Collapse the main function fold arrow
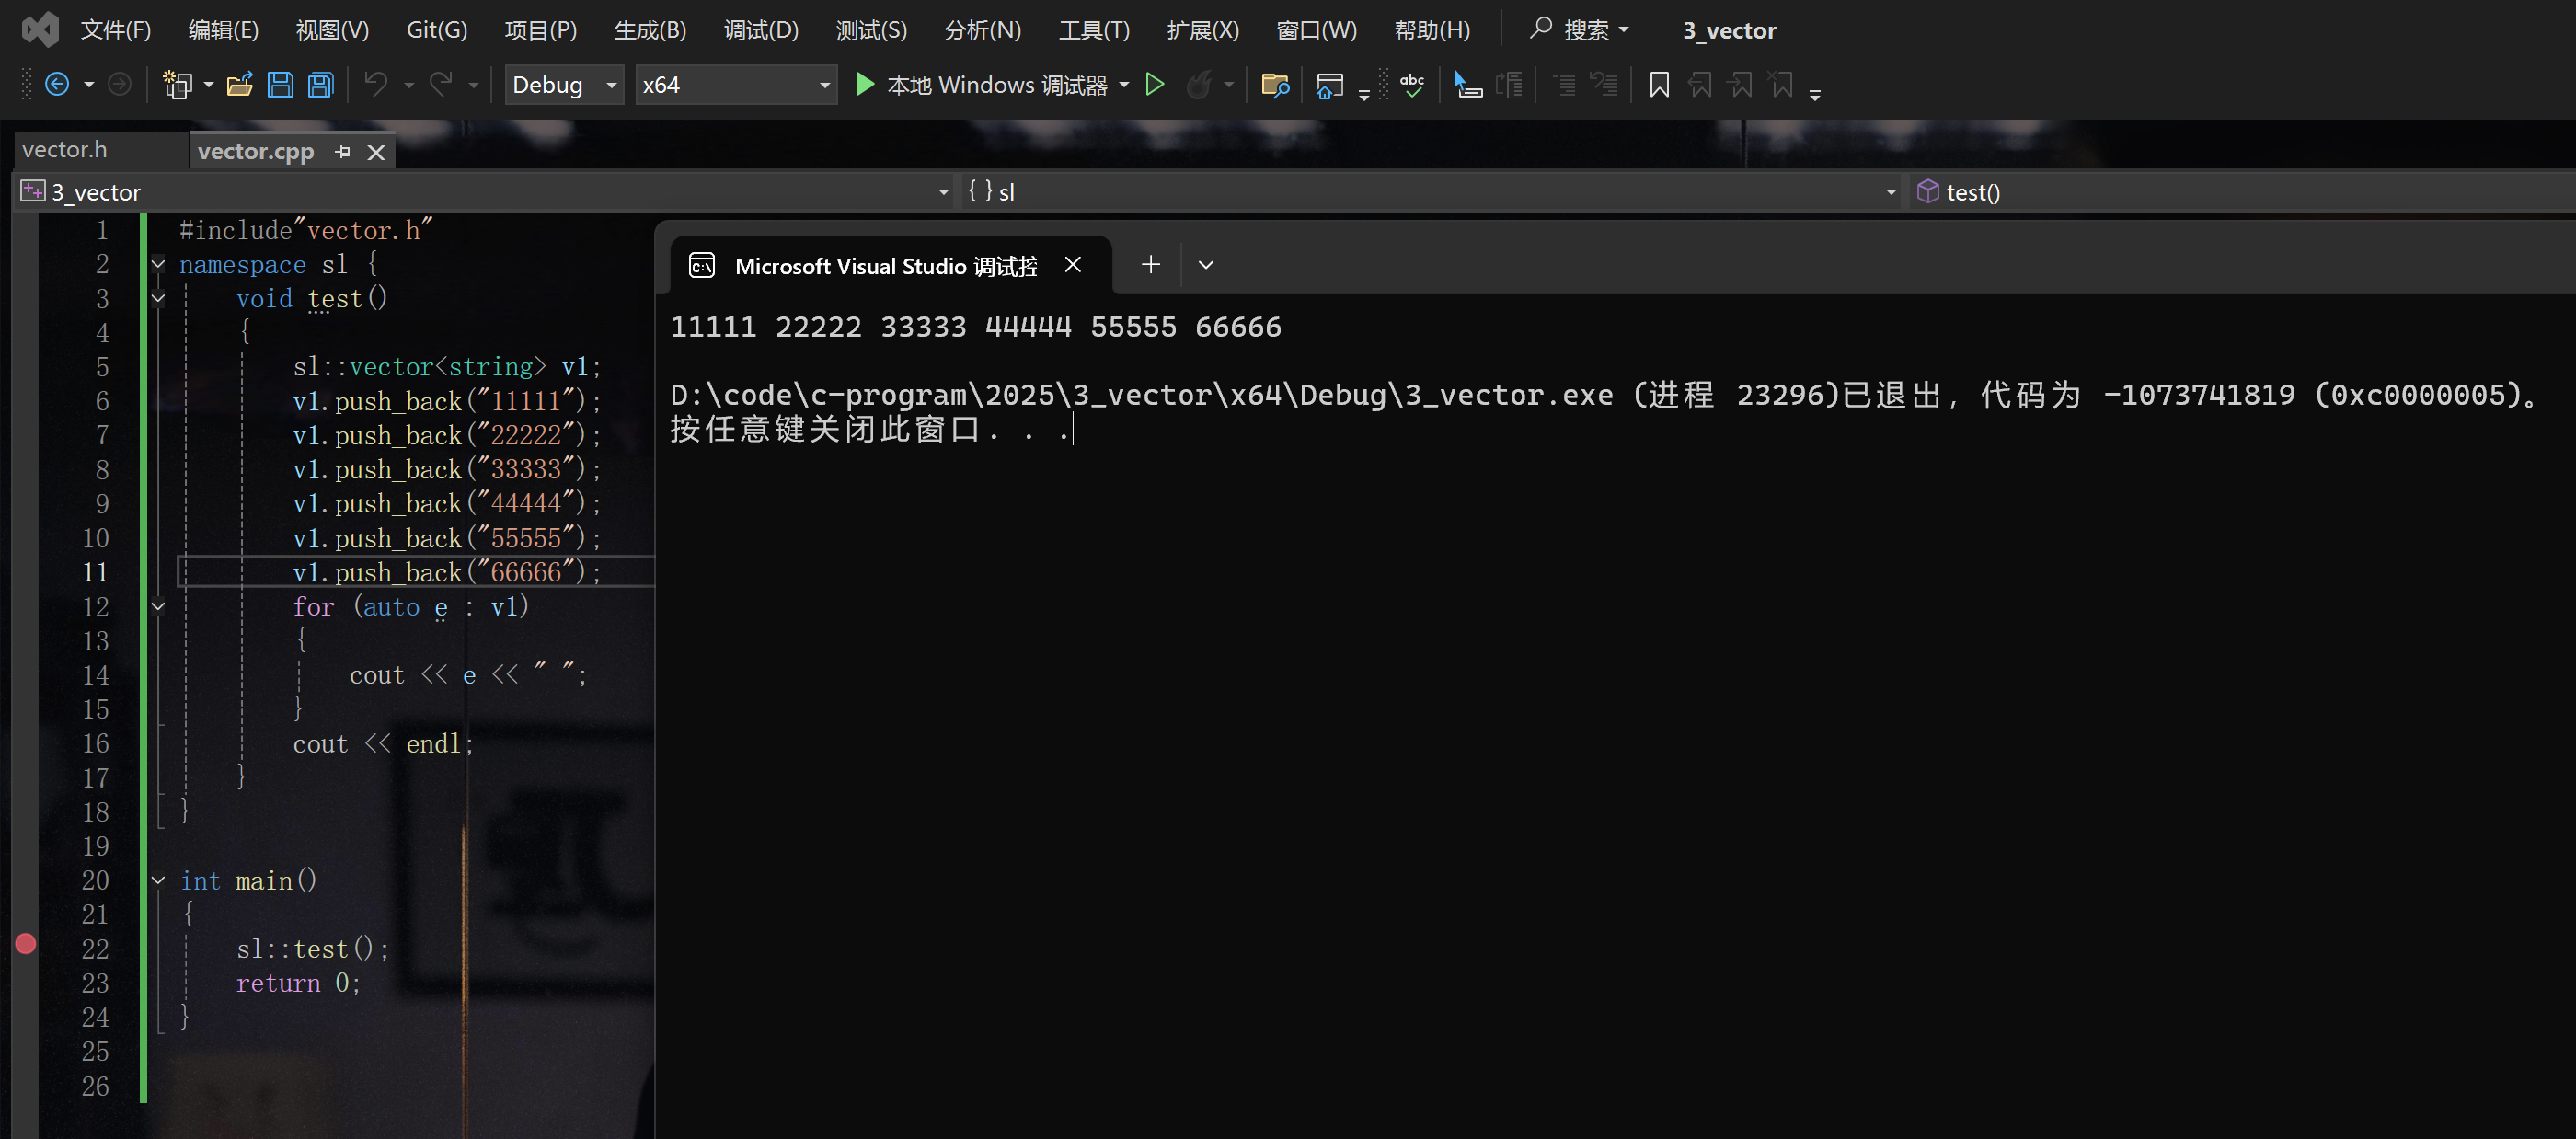This screenshot has width=2576, height=1139. pyautogui.click(x=158, y=881)
